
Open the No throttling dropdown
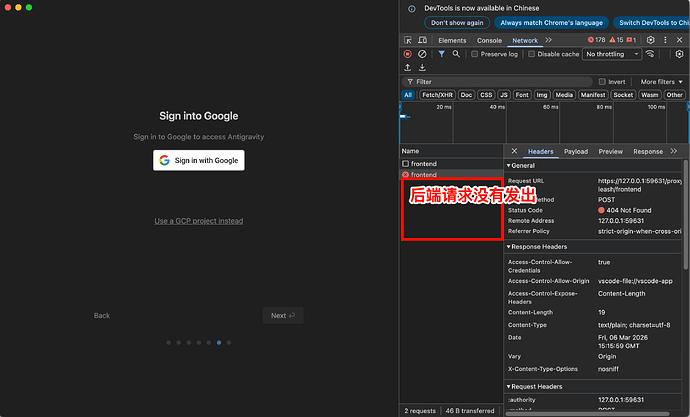612,54
